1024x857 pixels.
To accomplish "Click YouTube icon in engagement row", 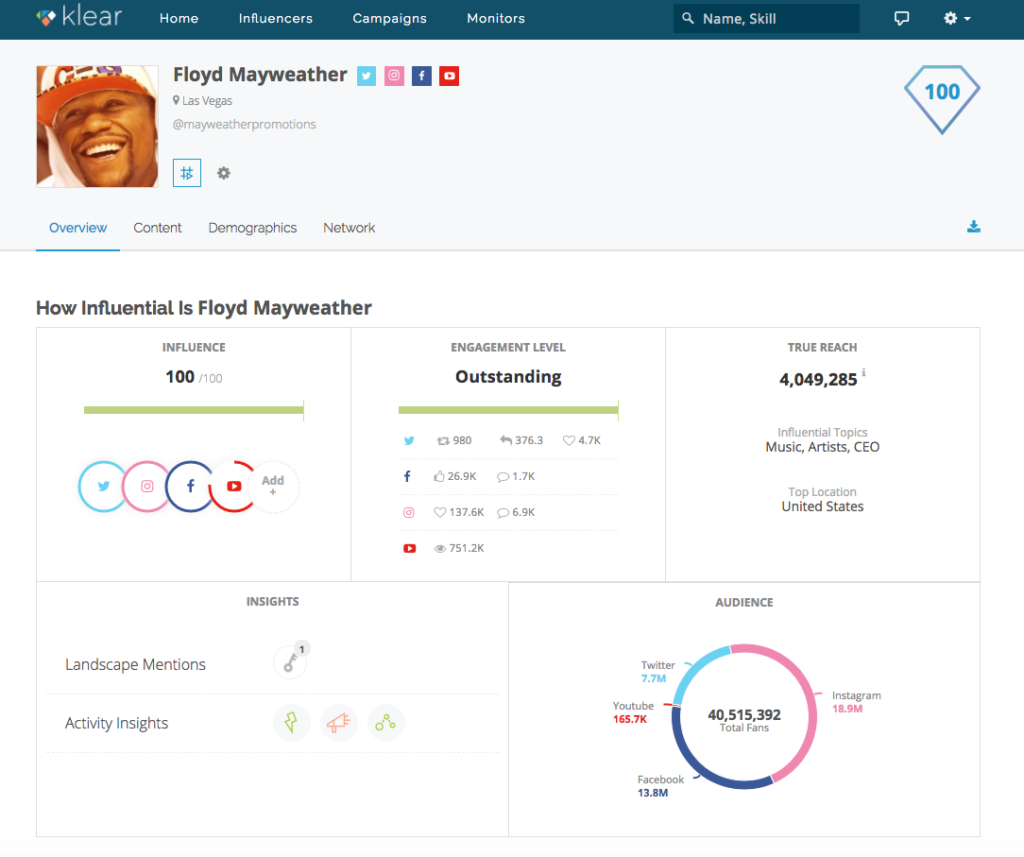I will [409, 549].
